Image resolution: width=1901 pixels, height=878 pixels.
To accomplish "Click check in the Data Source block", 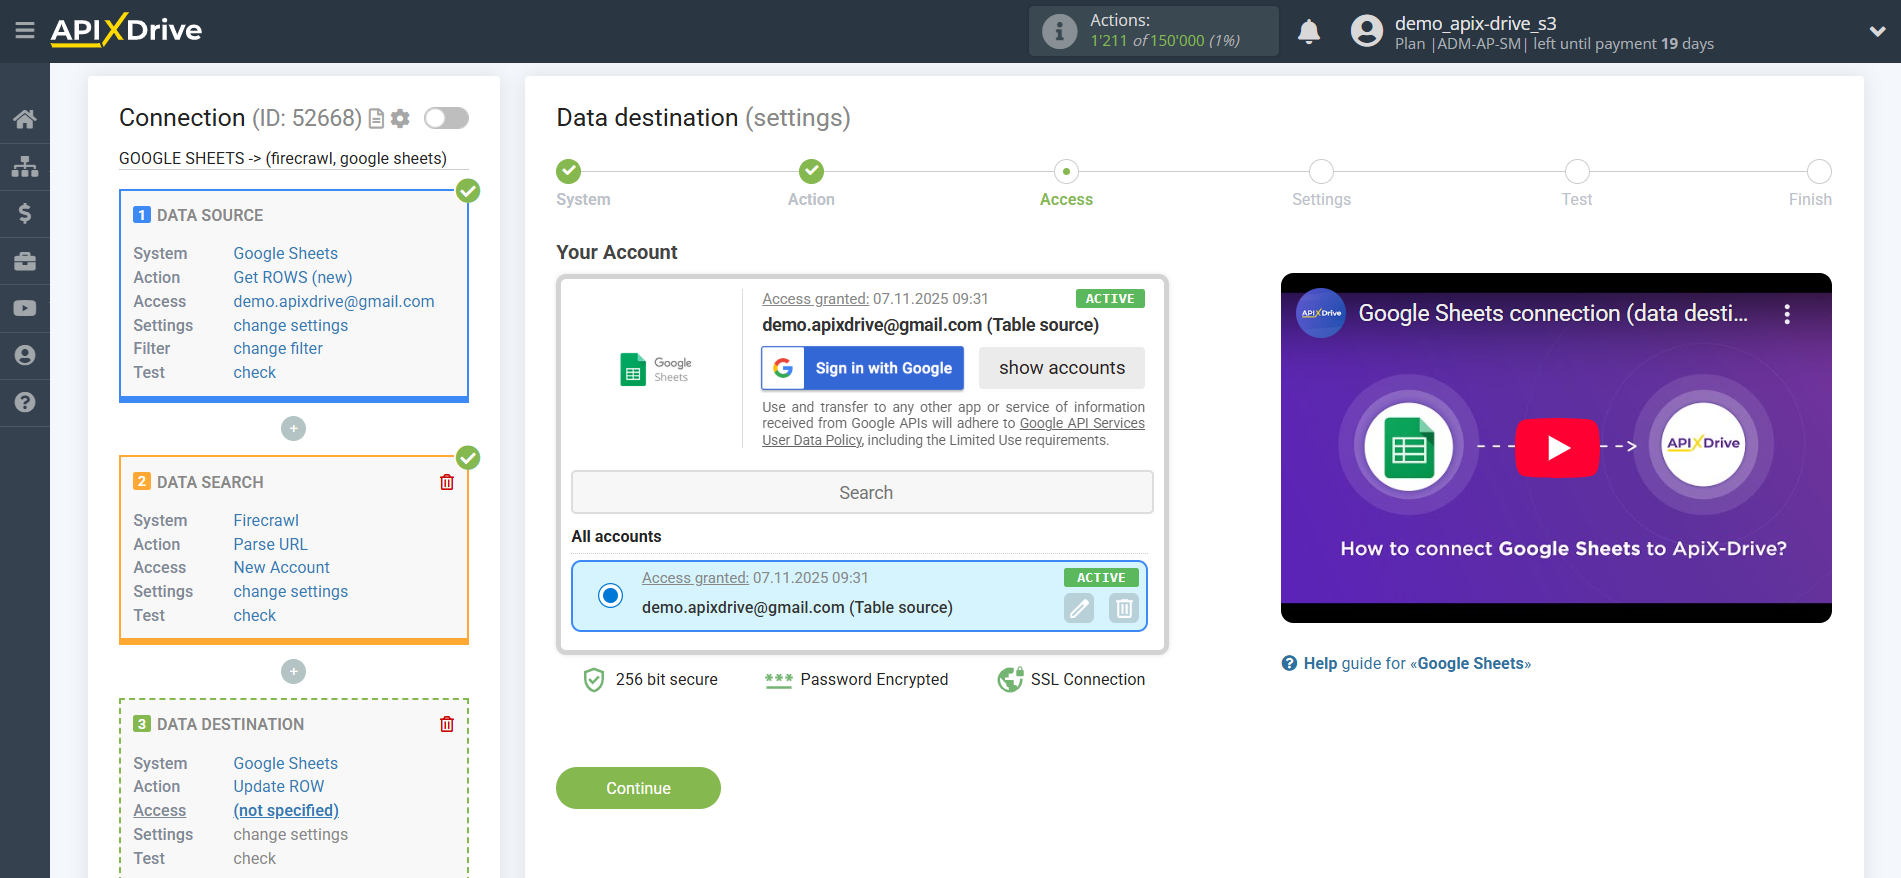I will pos(255,372).
